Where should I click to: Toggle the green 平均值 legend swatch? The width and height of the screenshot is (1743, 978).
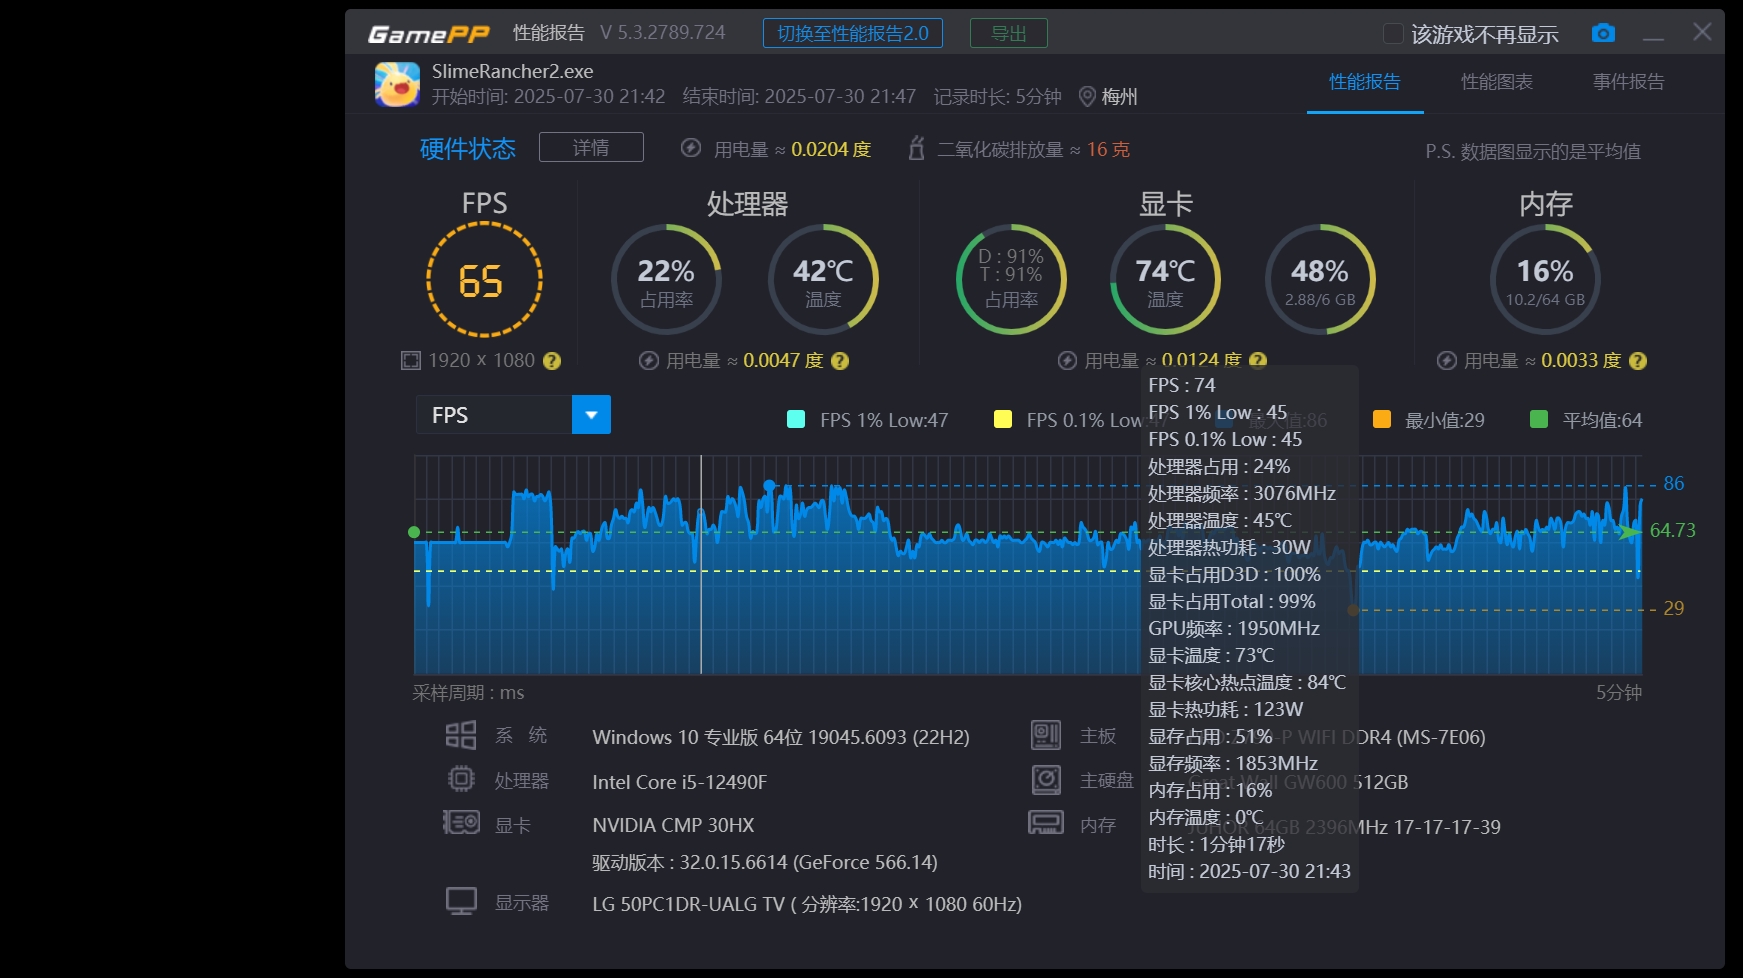tap(1539, 419)
